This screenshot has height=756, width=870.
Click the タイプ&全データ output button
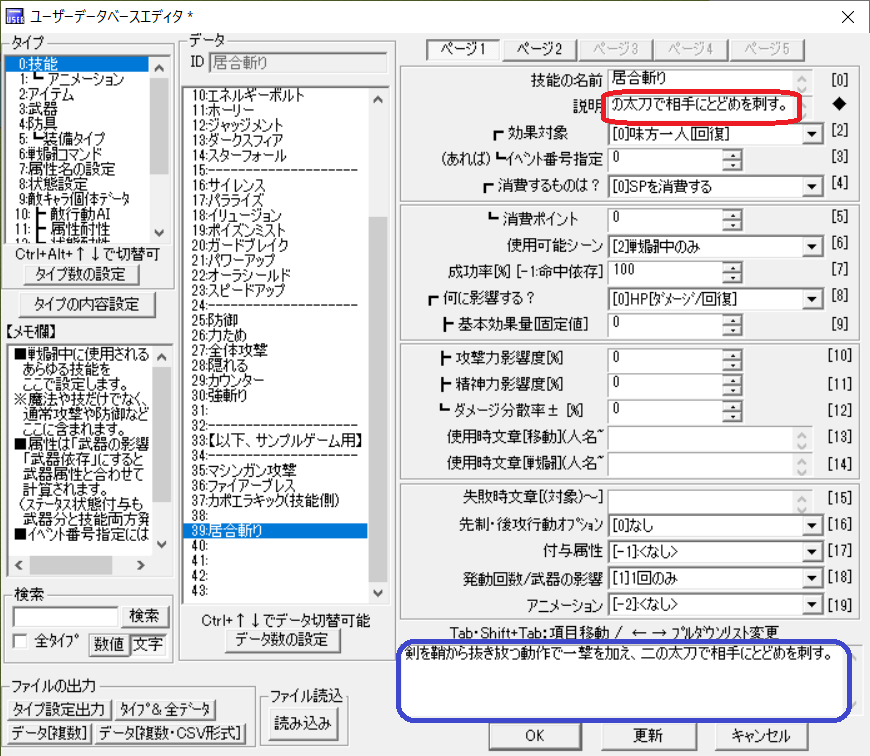pos(165,709)
